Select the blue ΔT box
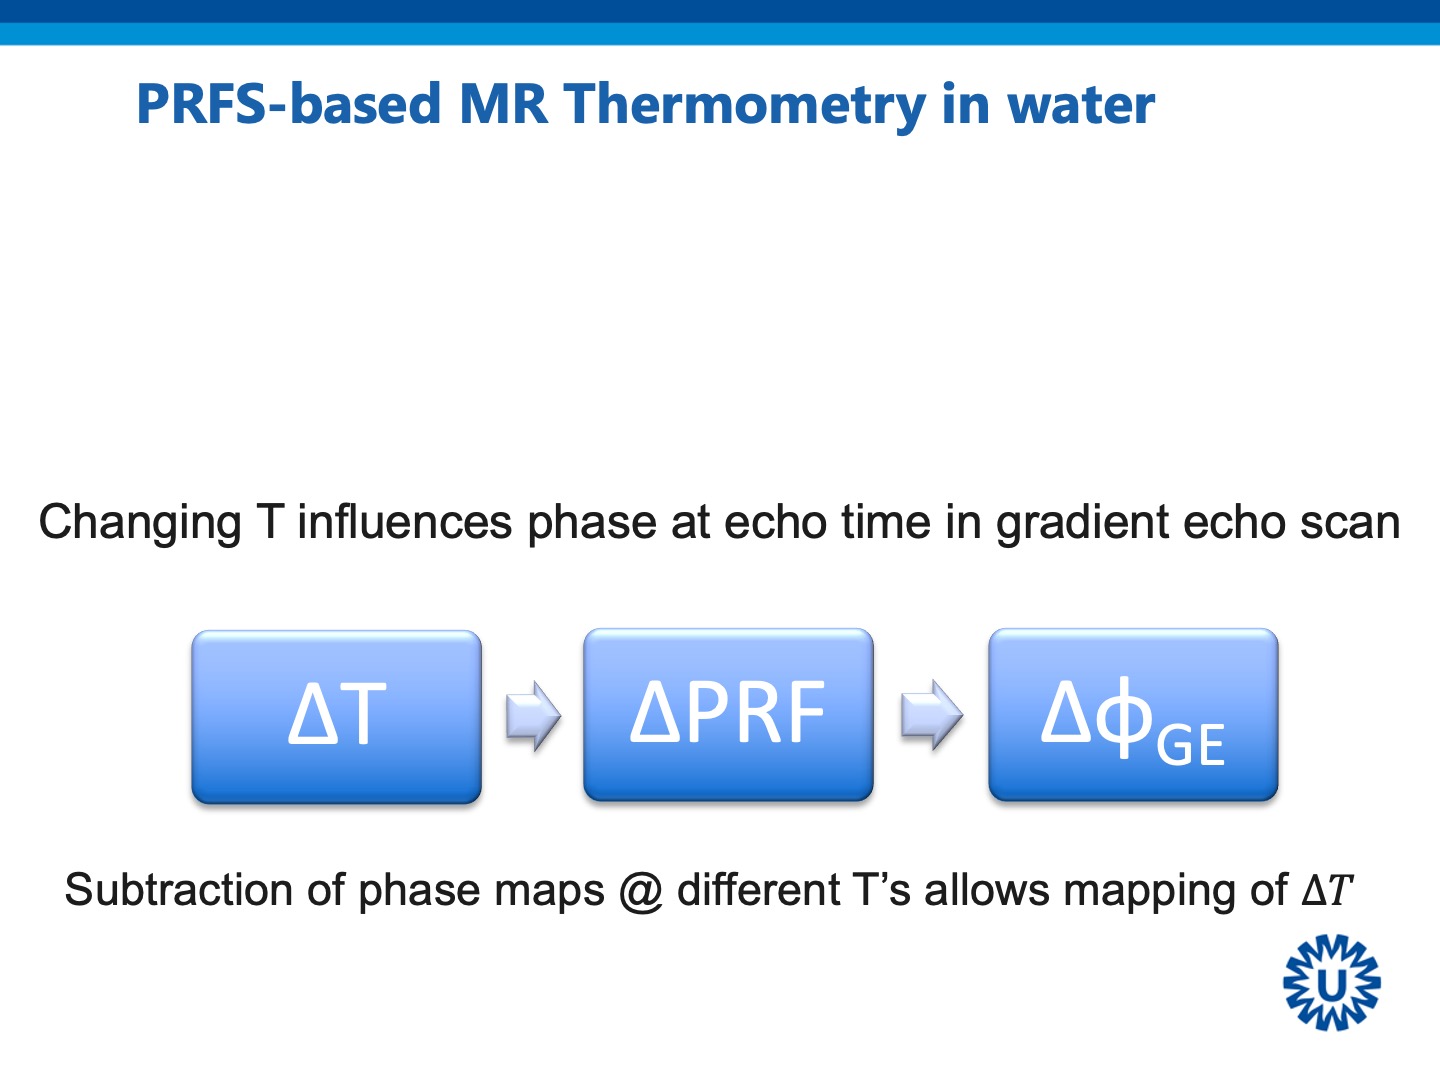 point(336,716)
